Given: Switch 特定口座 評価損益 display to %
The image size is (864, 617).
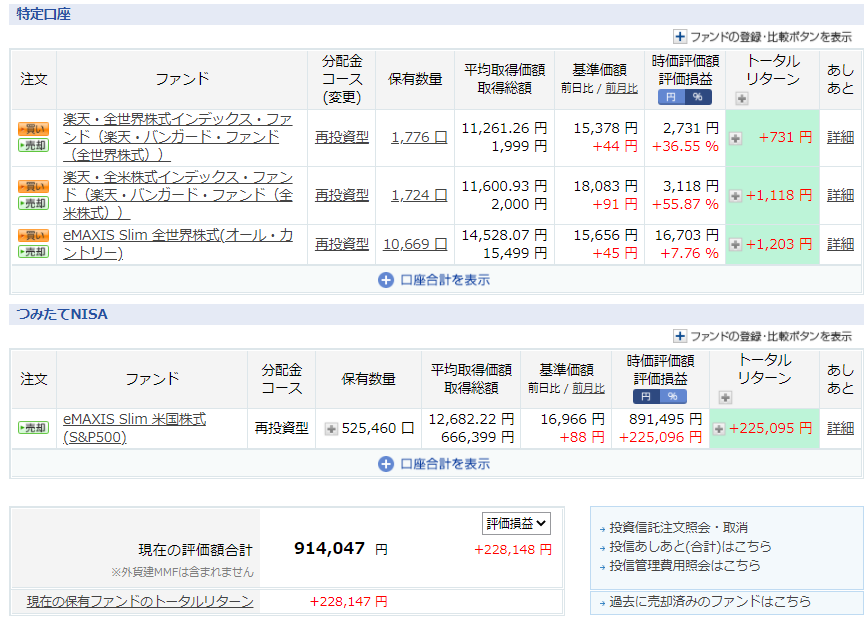Looking at the screenshot, I should pyautogui.click(x=698, y=97).
